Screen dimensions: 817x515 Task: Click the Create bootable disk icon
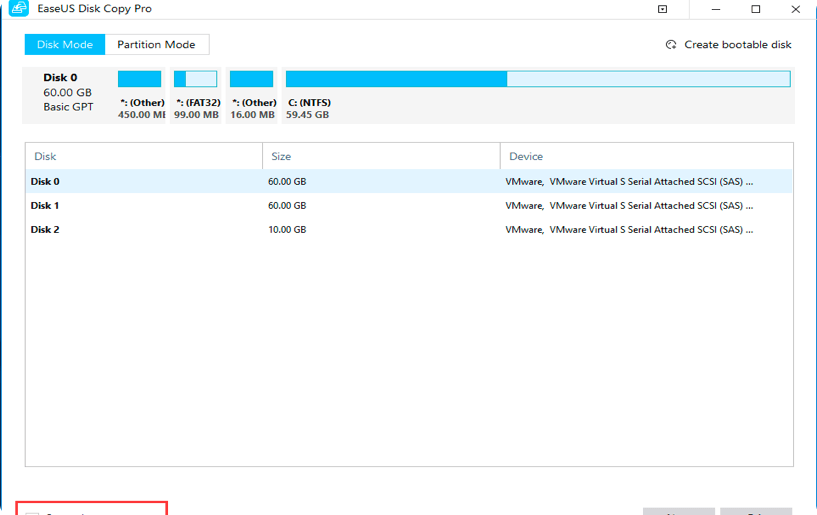pyautogui.click(x=671, y=45)
